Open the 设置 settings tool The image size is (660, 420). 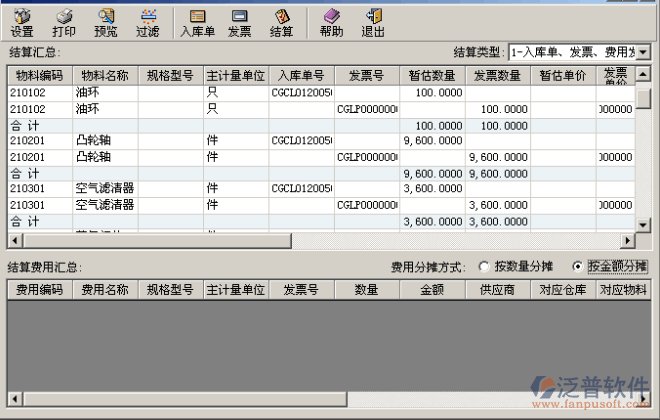22,23
